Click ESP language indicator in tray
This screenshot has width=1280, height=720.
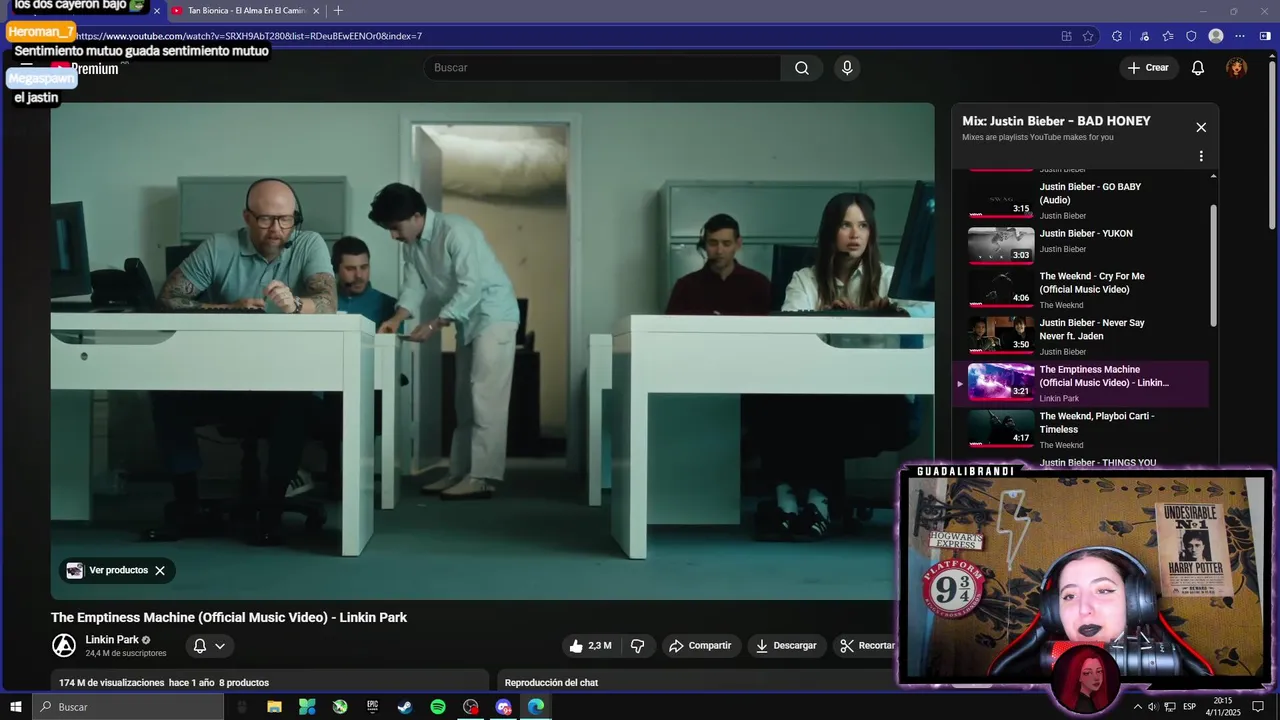[1189, 707]
